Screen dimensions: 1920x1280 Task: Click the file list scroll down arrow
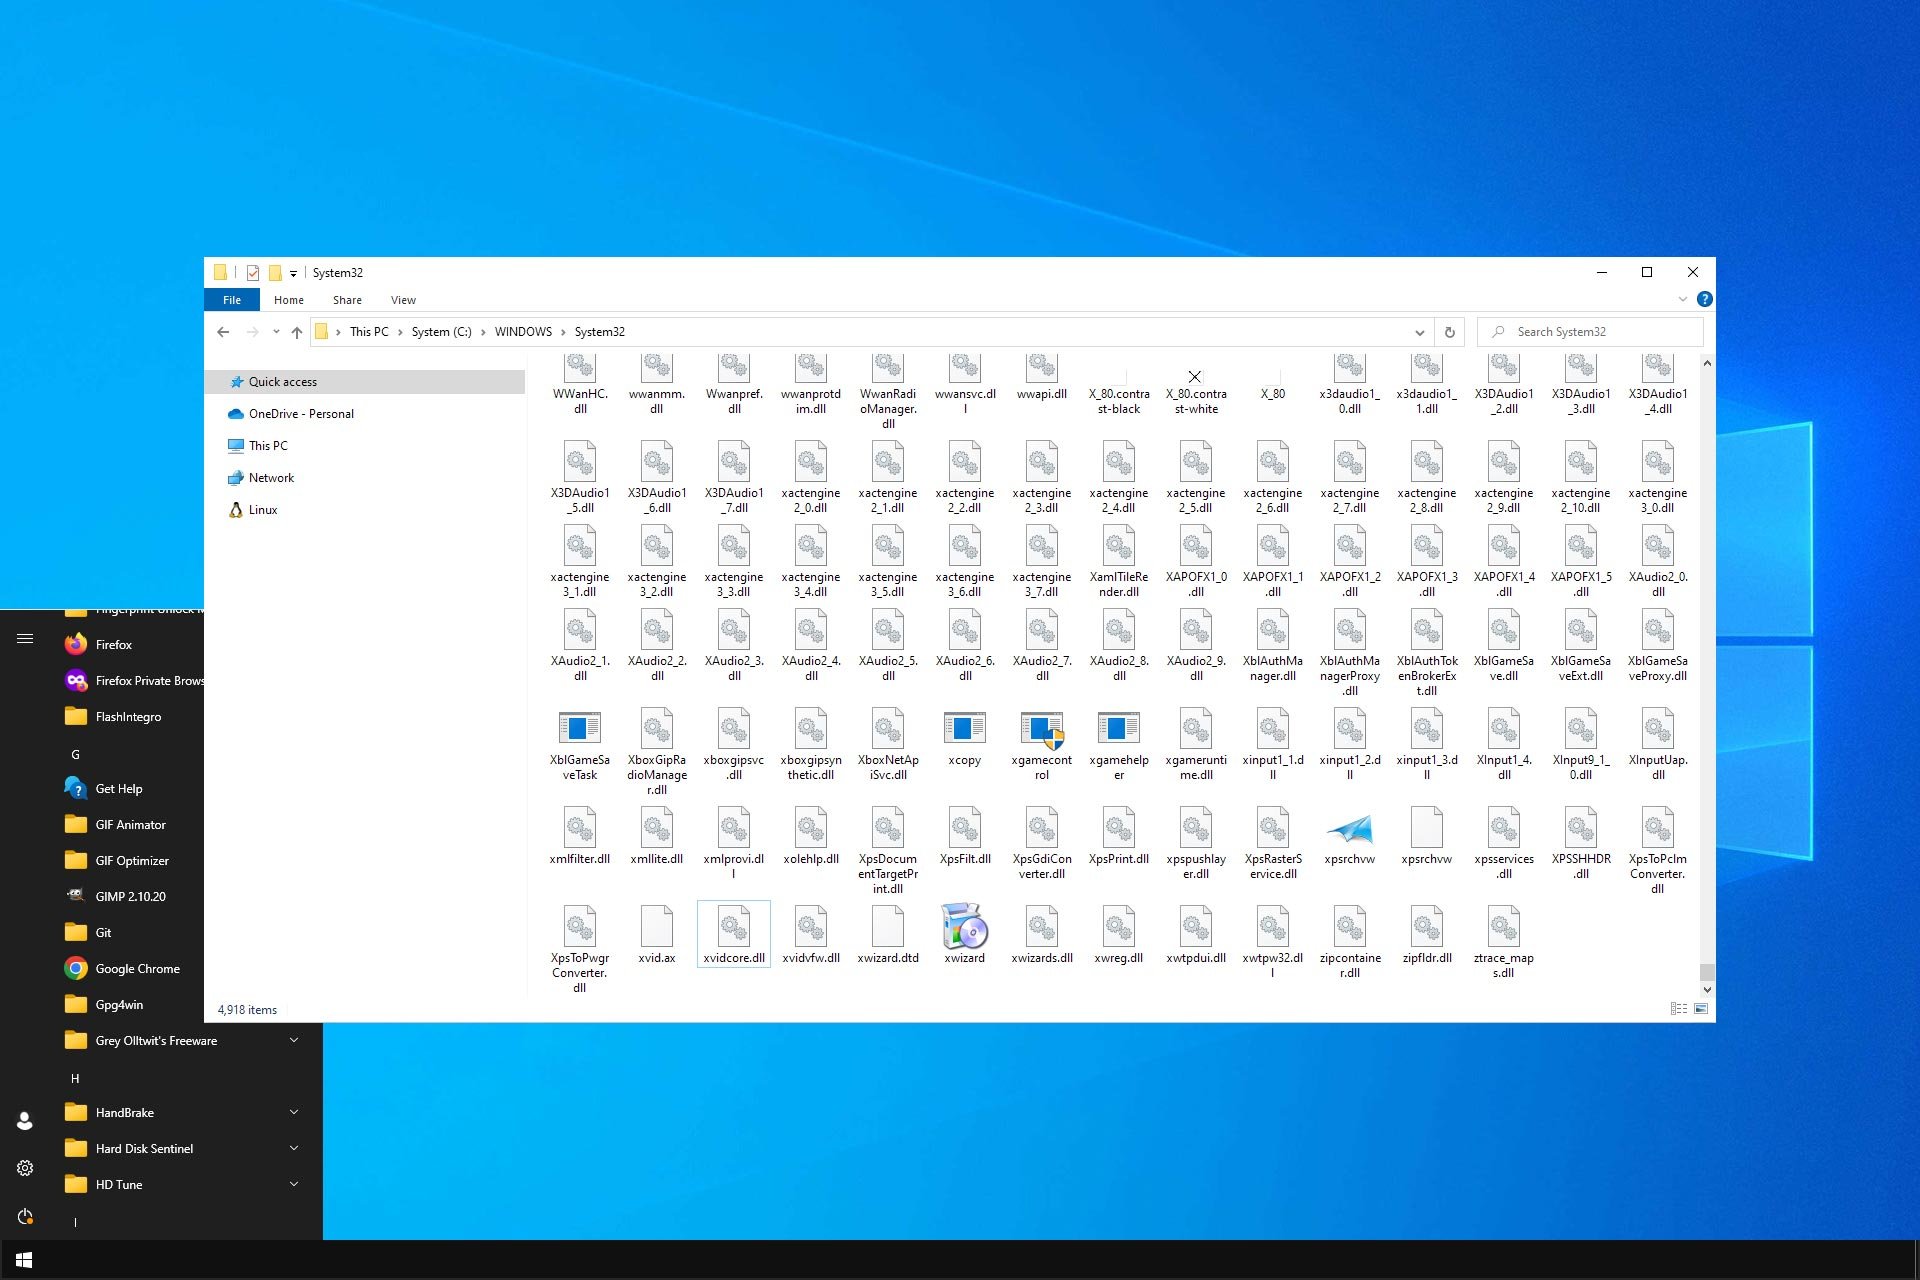click(1707, 990)
